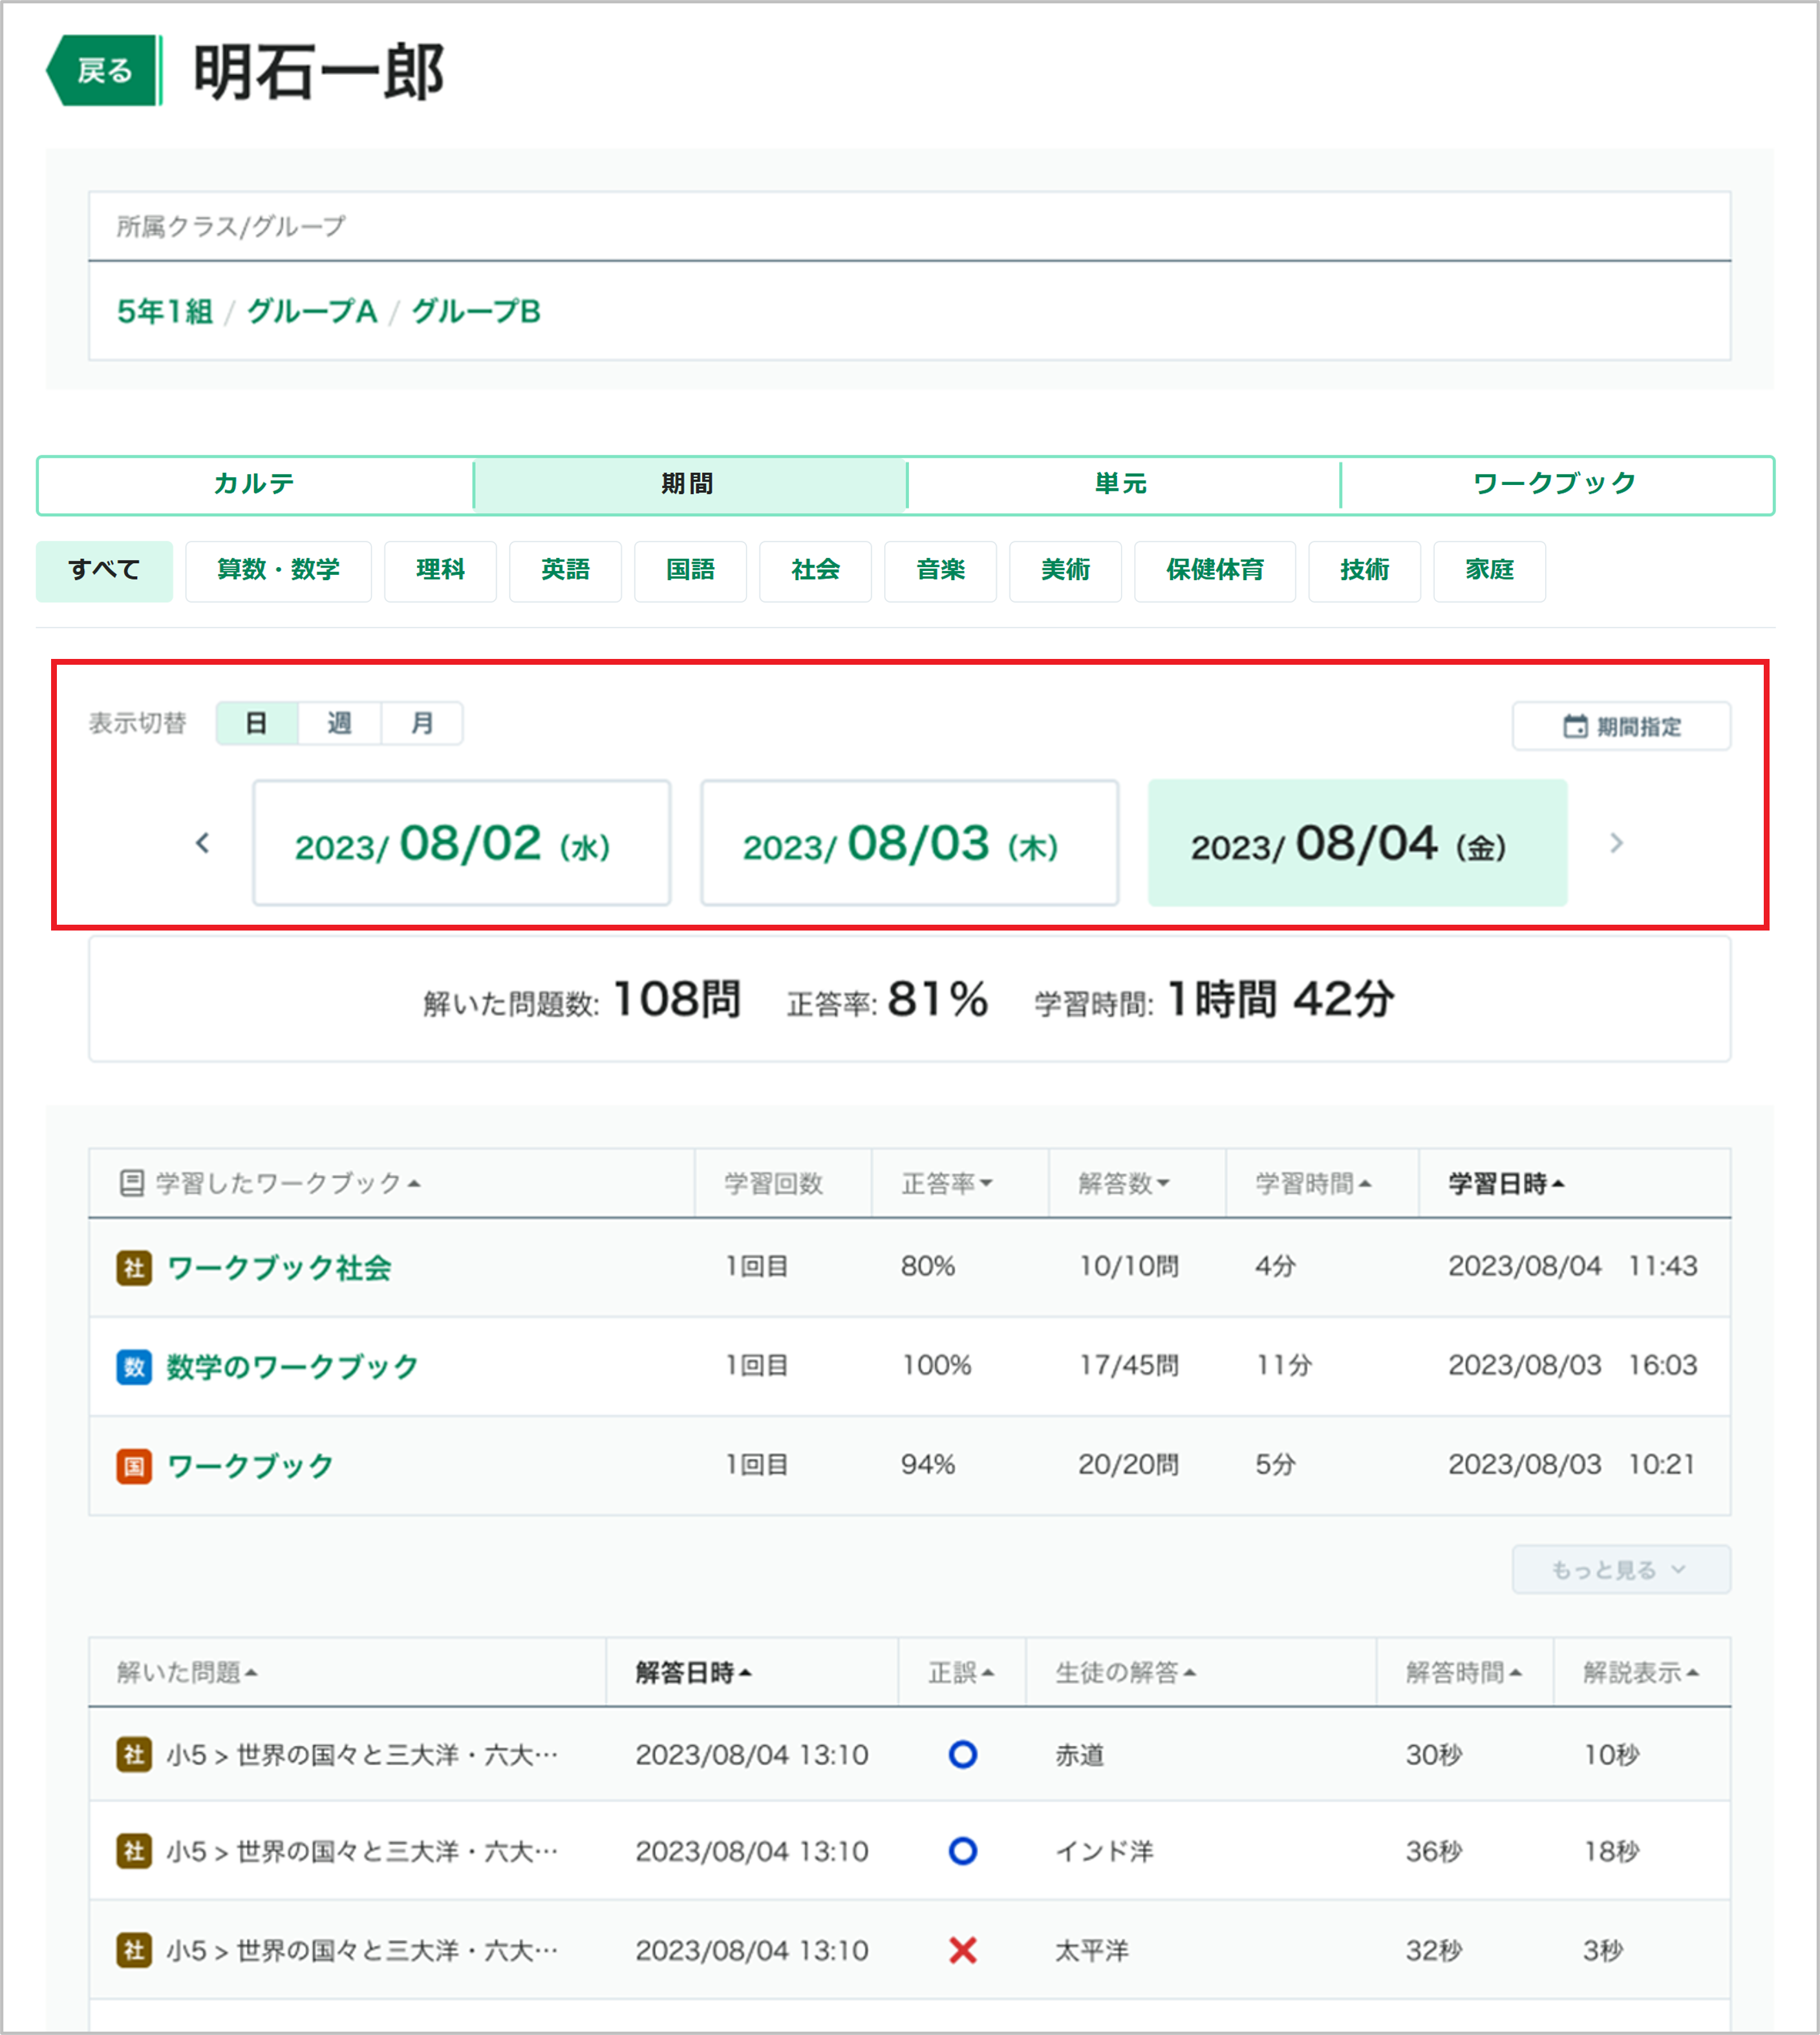Filter by 社会 subject

point(815,570)
